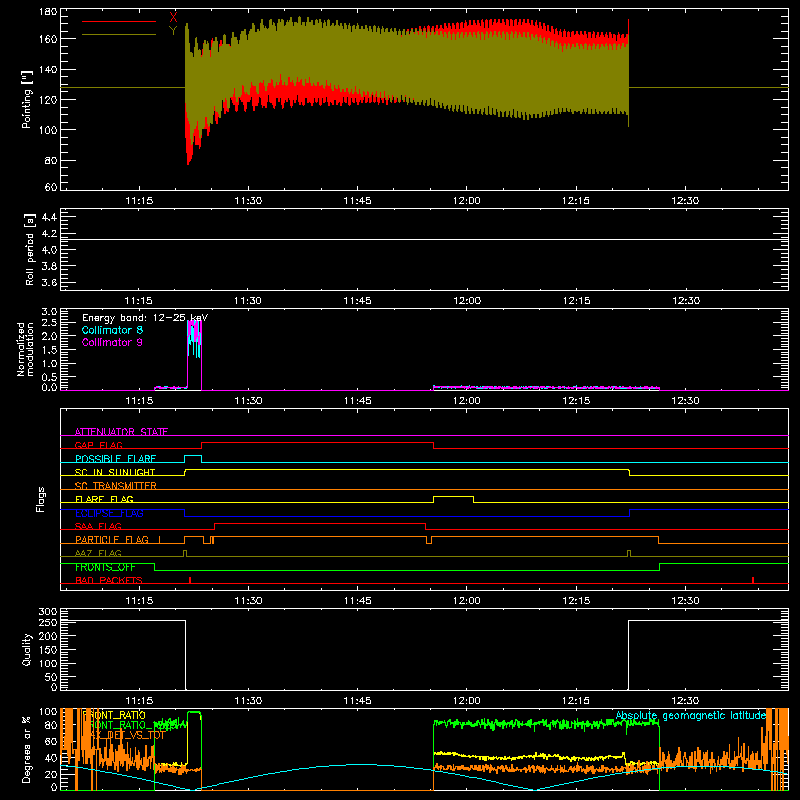Click the 'Roll period [s]' axis title
Screen dimensions: 800x800
pyautogui.click(x=30, y=249)
